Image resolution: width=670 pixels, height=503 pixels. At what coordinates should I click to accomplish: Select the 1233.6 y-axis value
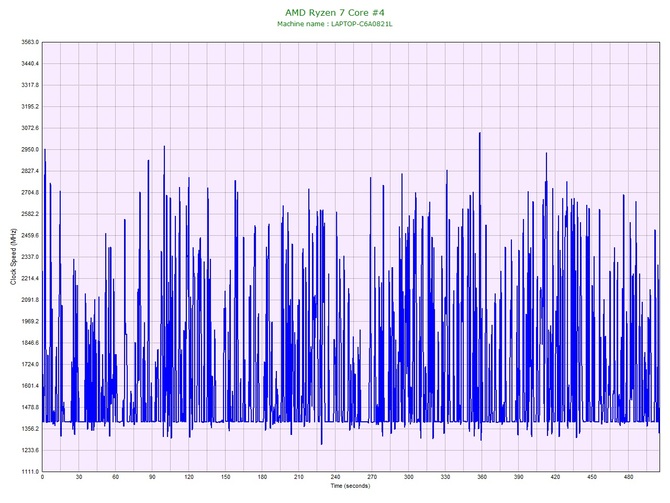pos(30,450)
